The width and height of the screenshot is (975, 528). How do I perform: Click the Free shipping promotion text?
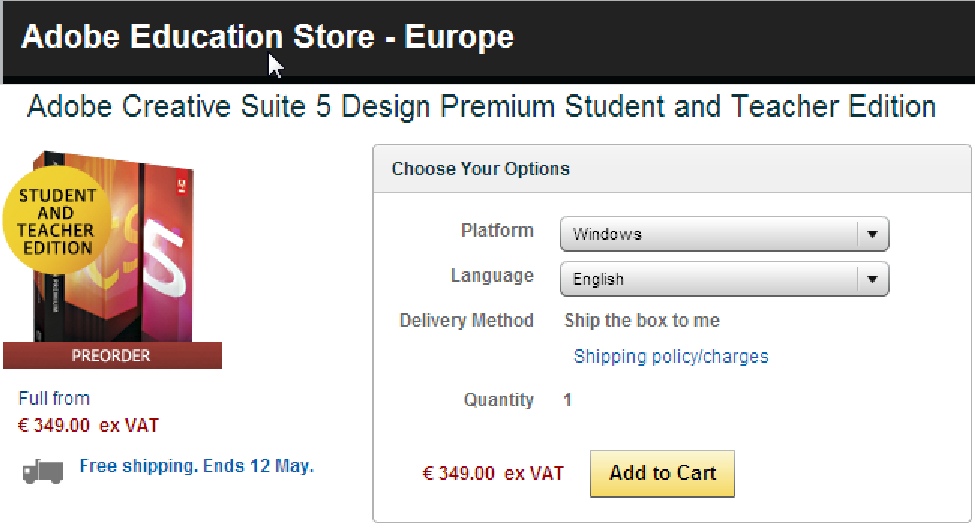click(196, 466)
